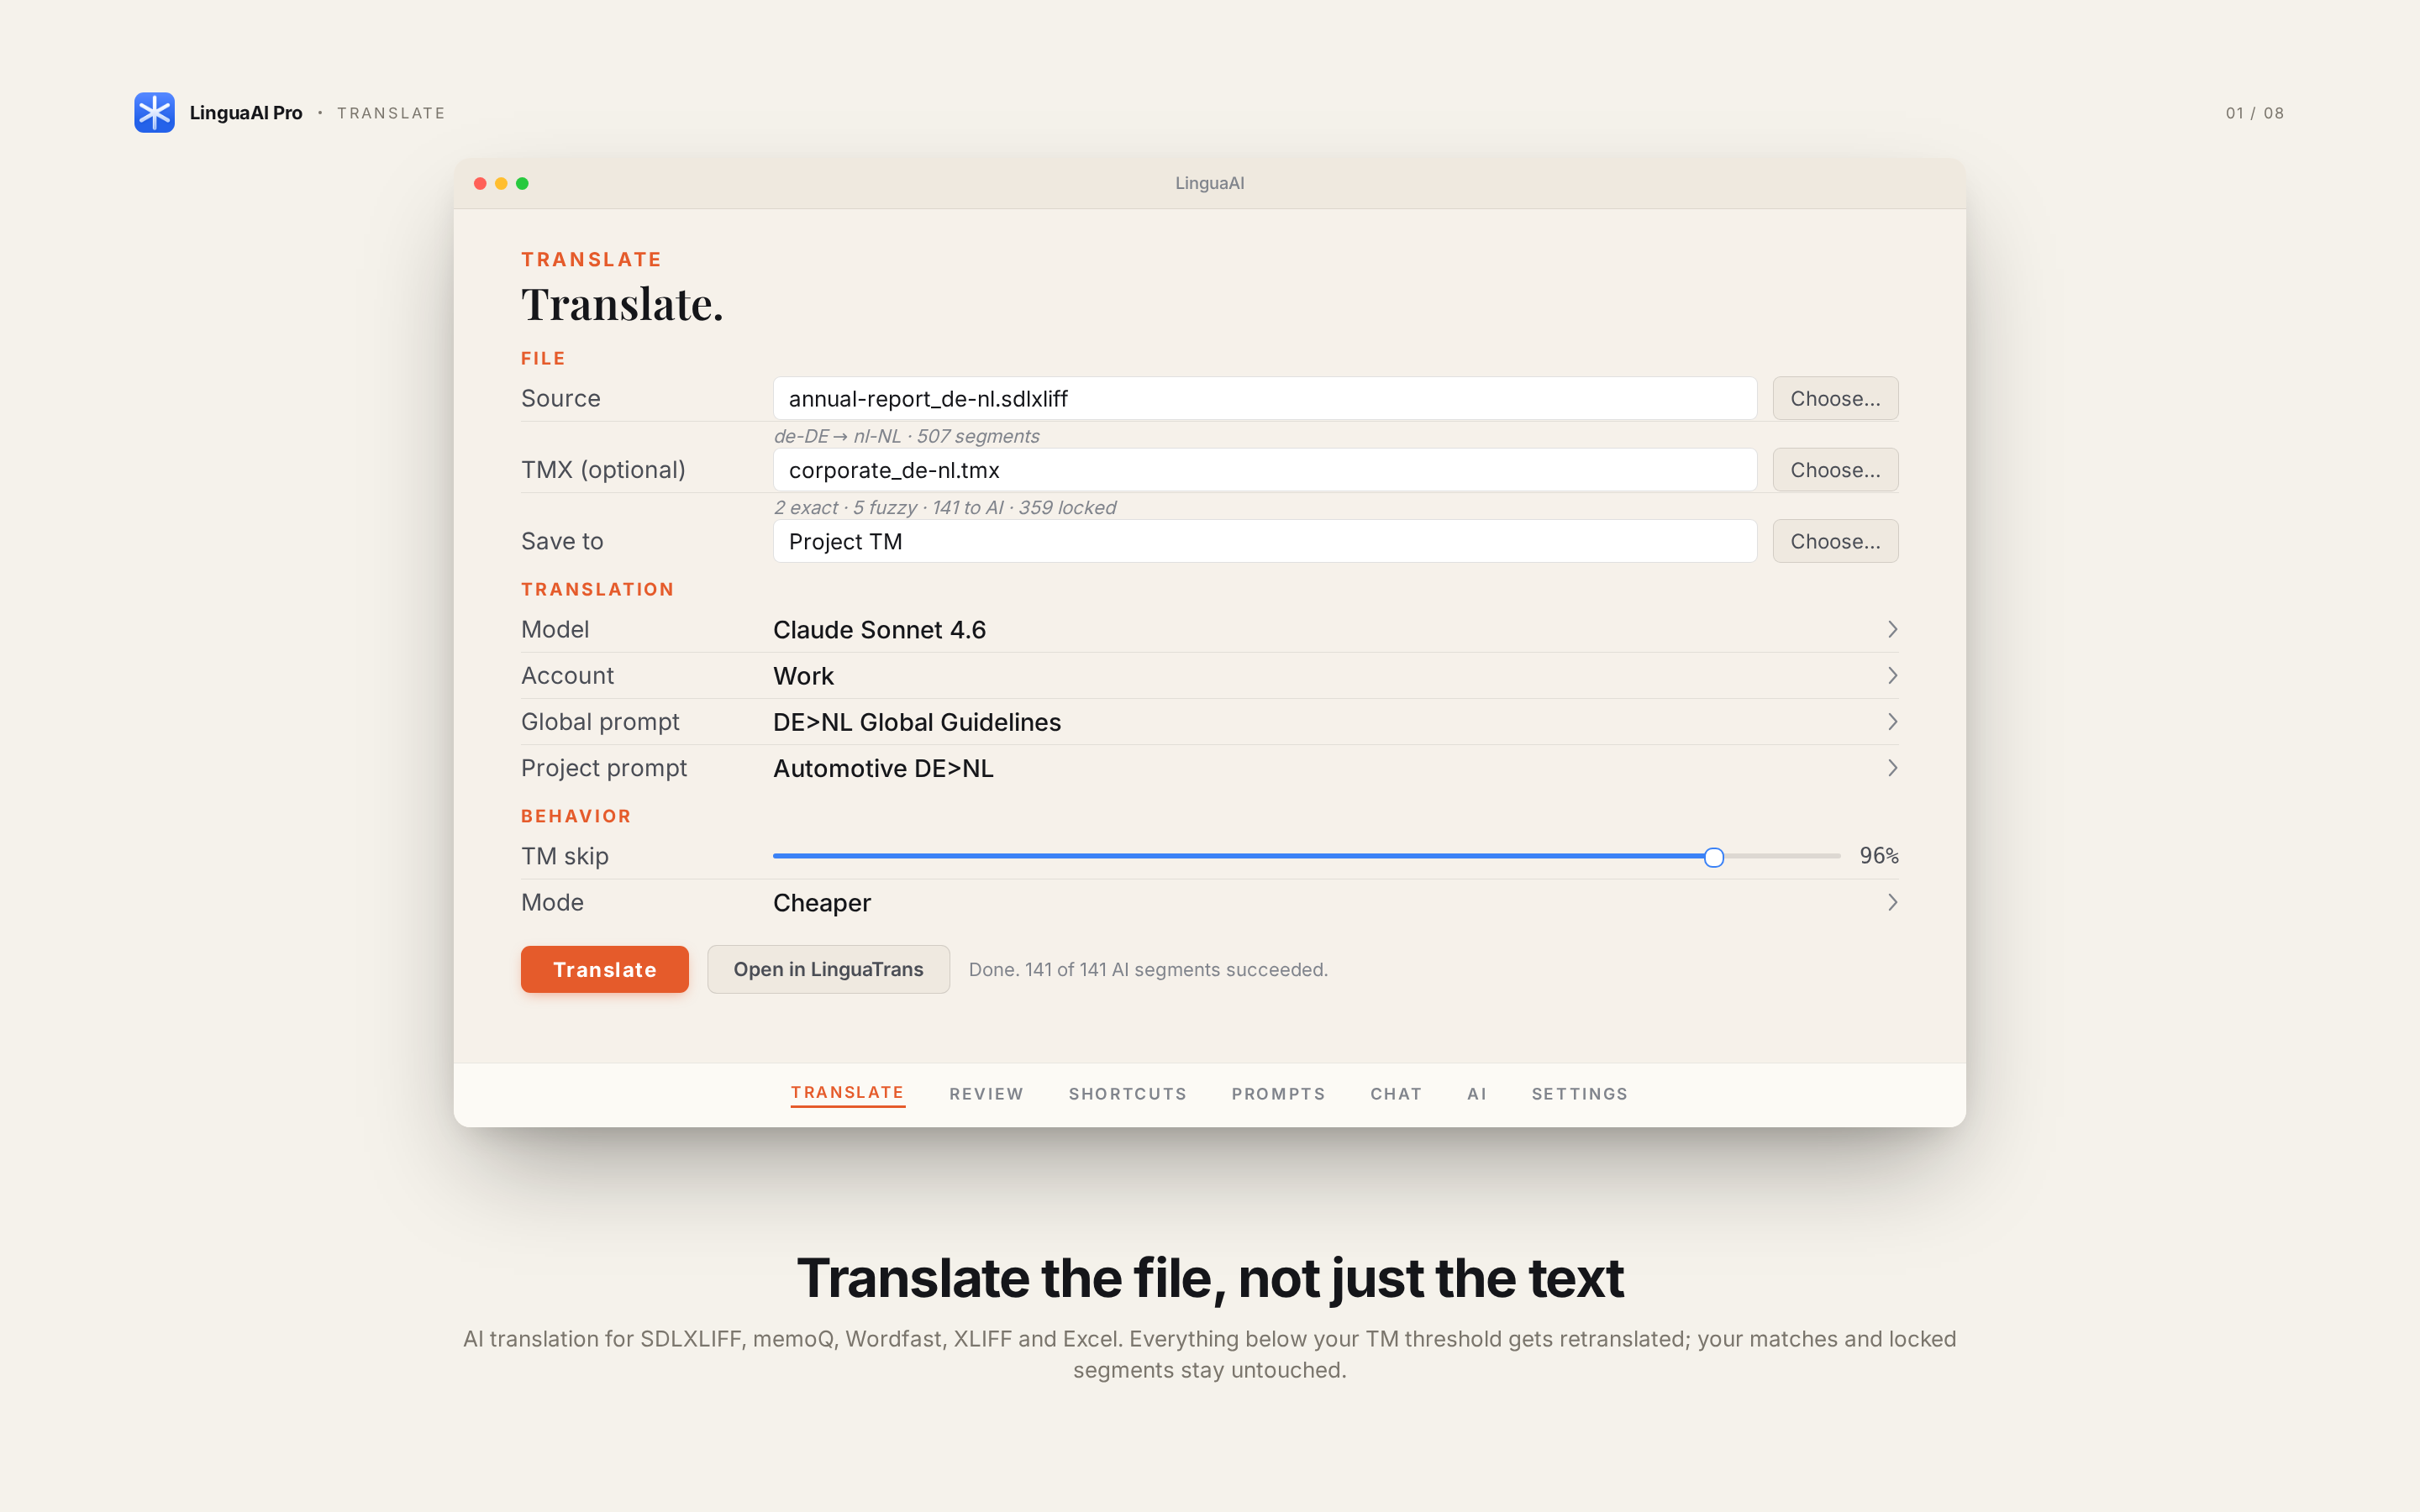
Task: Click the '01 / 08' page counter
Action: [x=2254, y=113]
